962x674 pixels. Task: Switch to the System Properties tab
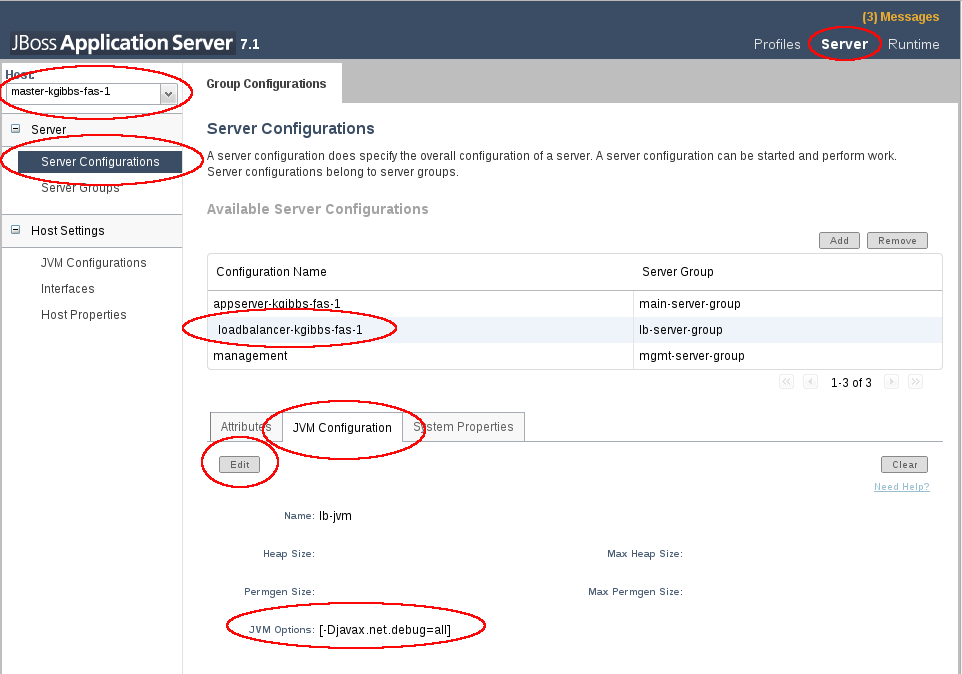click(x=463, y=427)
